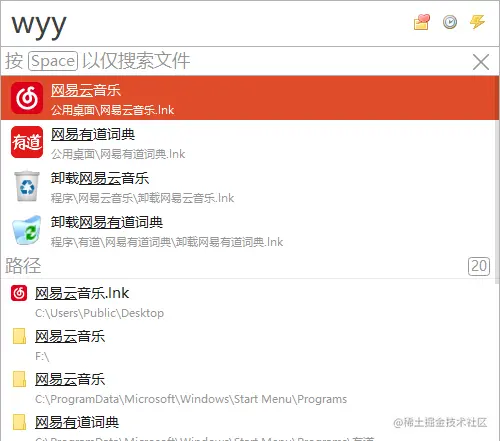
Task: Open the 网易云音乐 folder in F:\
Action: pos(248,345)
